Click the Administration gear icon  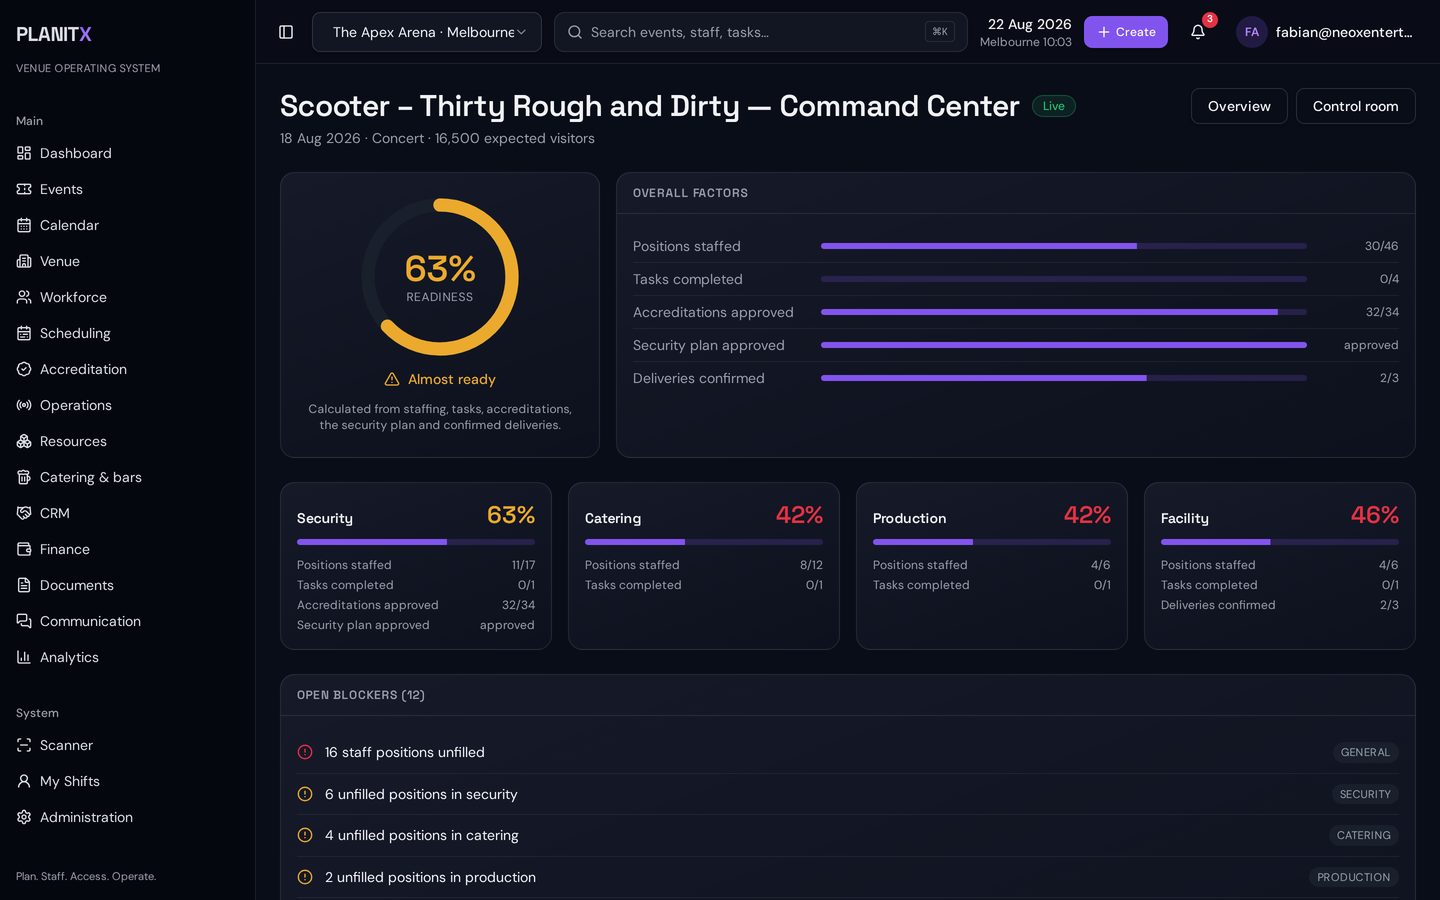click(x=24, y=817)
